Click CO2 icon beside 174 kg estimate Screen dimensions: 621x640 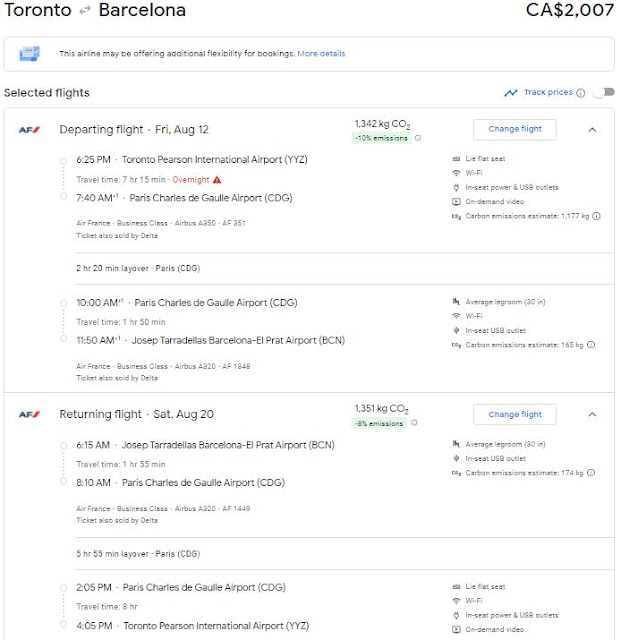click(456, 473)
